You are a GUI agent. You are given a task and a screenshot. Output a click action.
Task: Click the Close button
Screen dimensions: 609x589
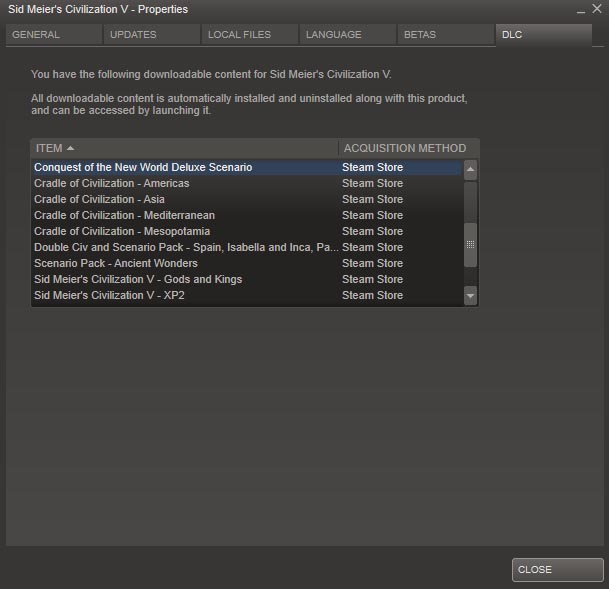tap(557, 570)
